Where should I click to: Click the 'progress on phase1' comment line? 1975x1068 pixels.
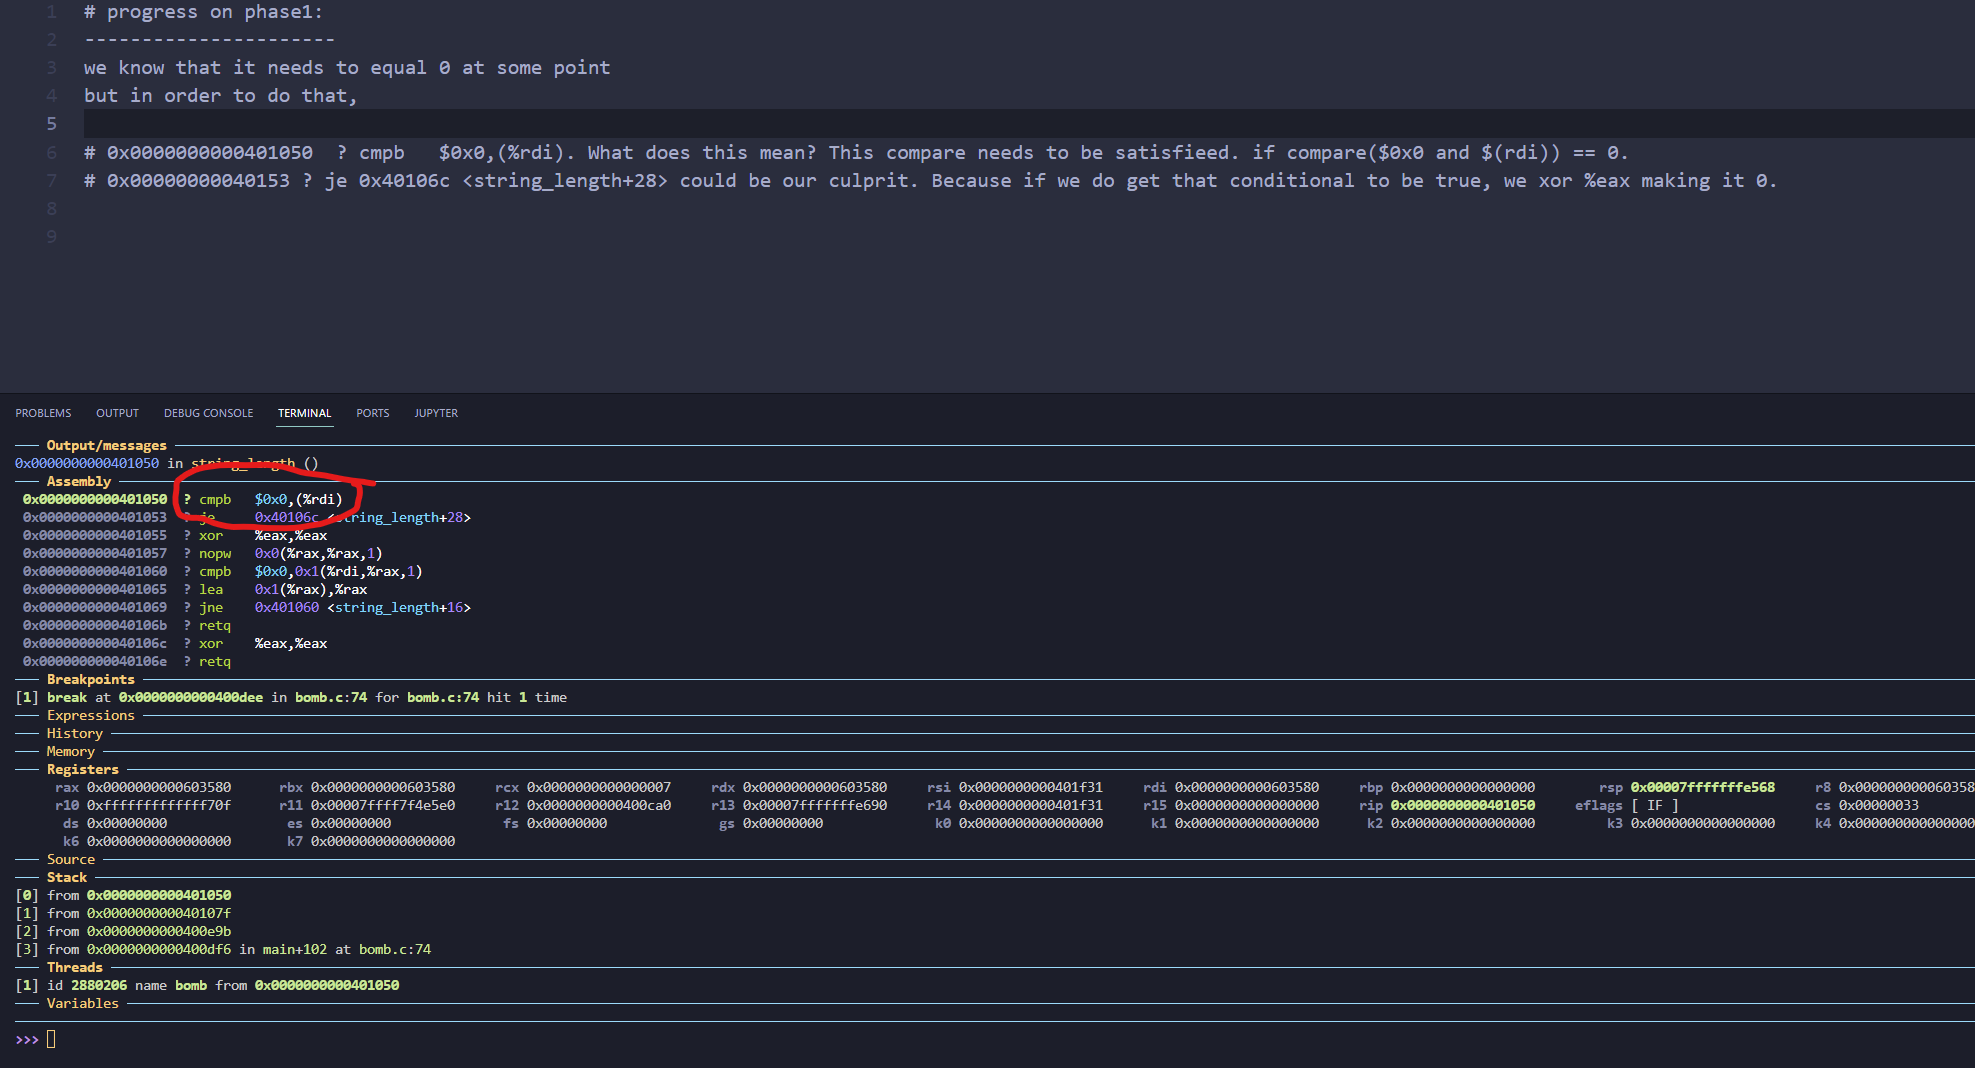(x=203, y=12)
